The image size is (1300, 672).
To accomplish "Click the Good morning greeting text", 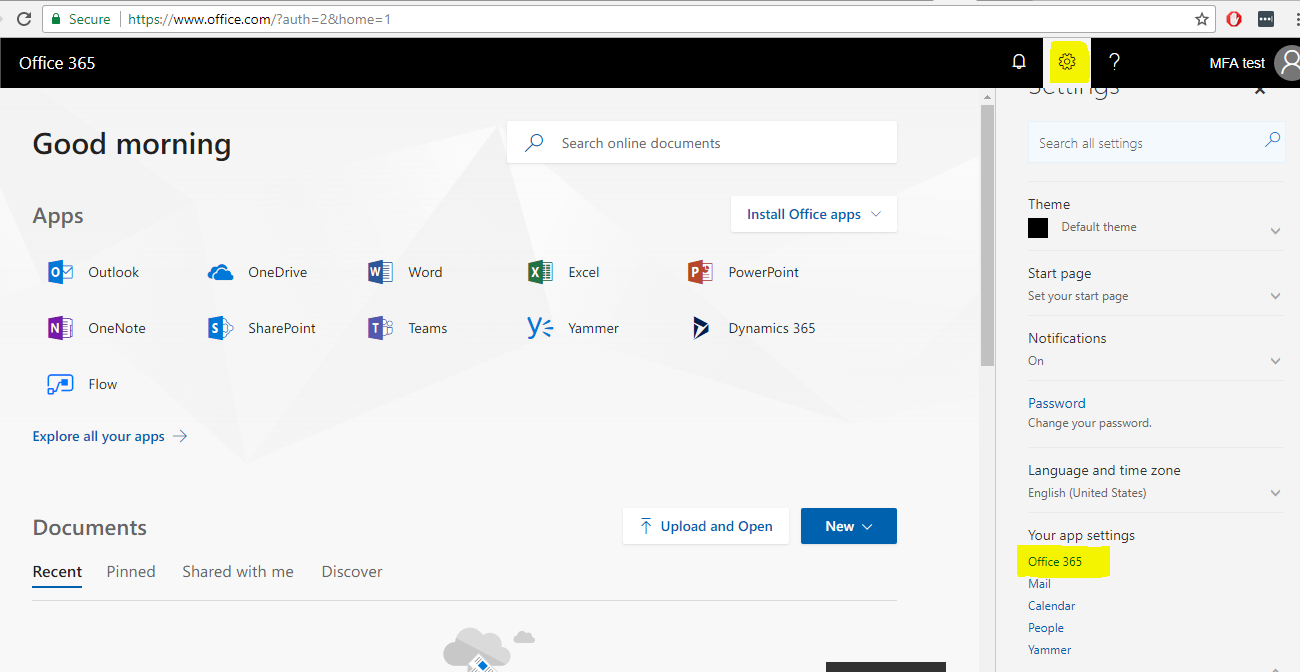I will point(132,144).
